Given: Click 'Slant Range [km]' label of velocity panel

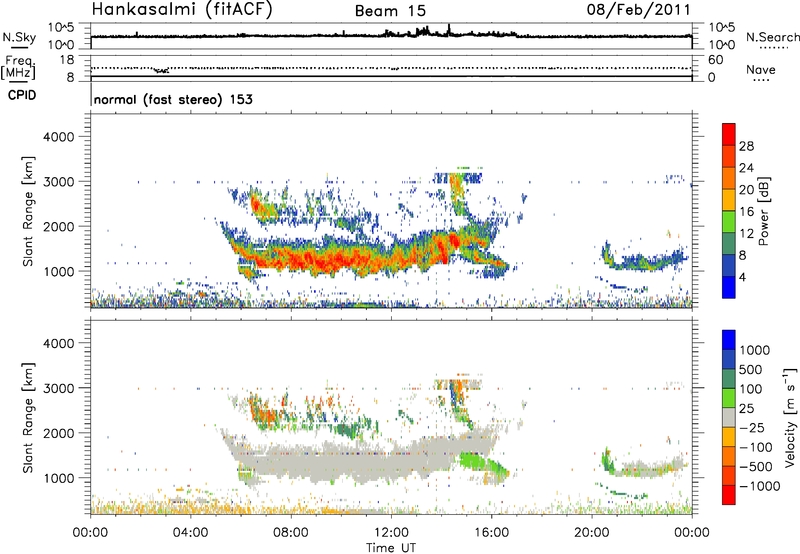Looking at the screenshot, I should (28, 417).
